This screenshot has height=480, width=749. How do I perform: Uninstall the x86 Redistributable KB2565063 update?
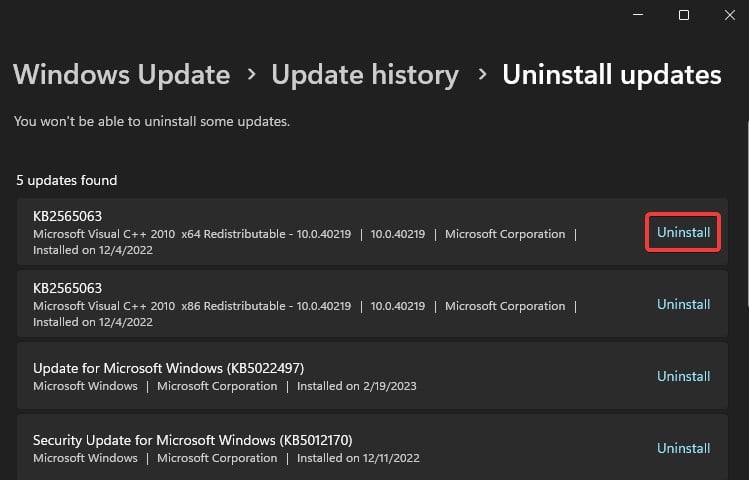[x=684, y=304]
